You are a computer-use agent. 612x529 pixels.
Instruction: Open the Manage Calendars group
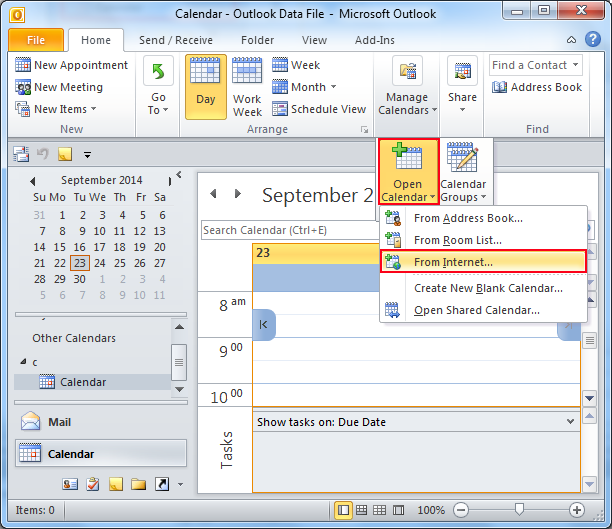pos(407,87)
